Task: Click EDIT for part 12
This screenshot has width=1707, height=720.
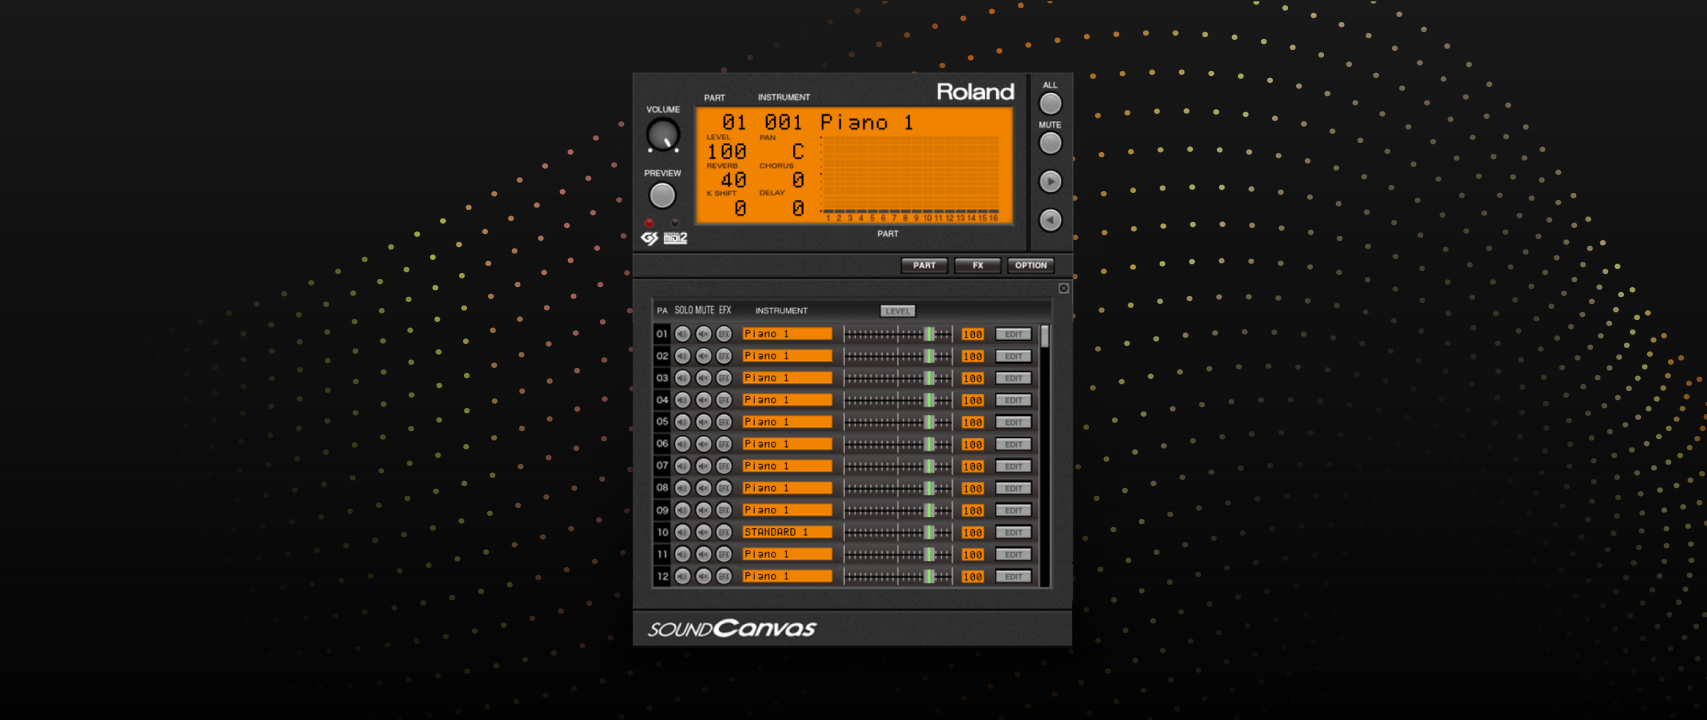Action: [1013, 576]
